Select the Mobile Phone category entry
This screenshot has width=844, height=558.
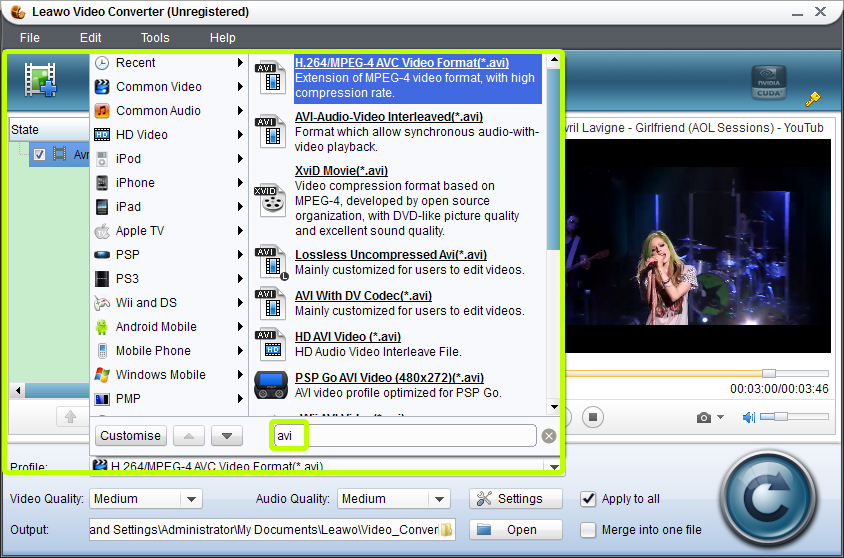[x=169, y=351]
